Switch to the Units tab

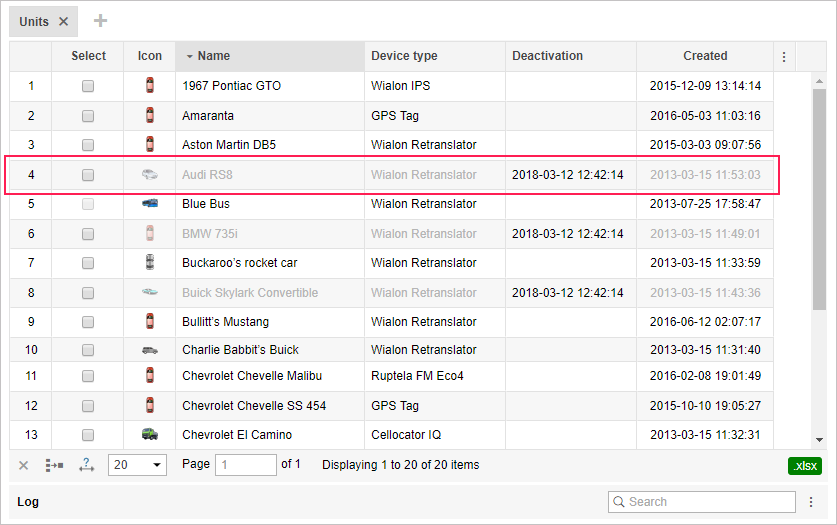click(x=34, y=21)
